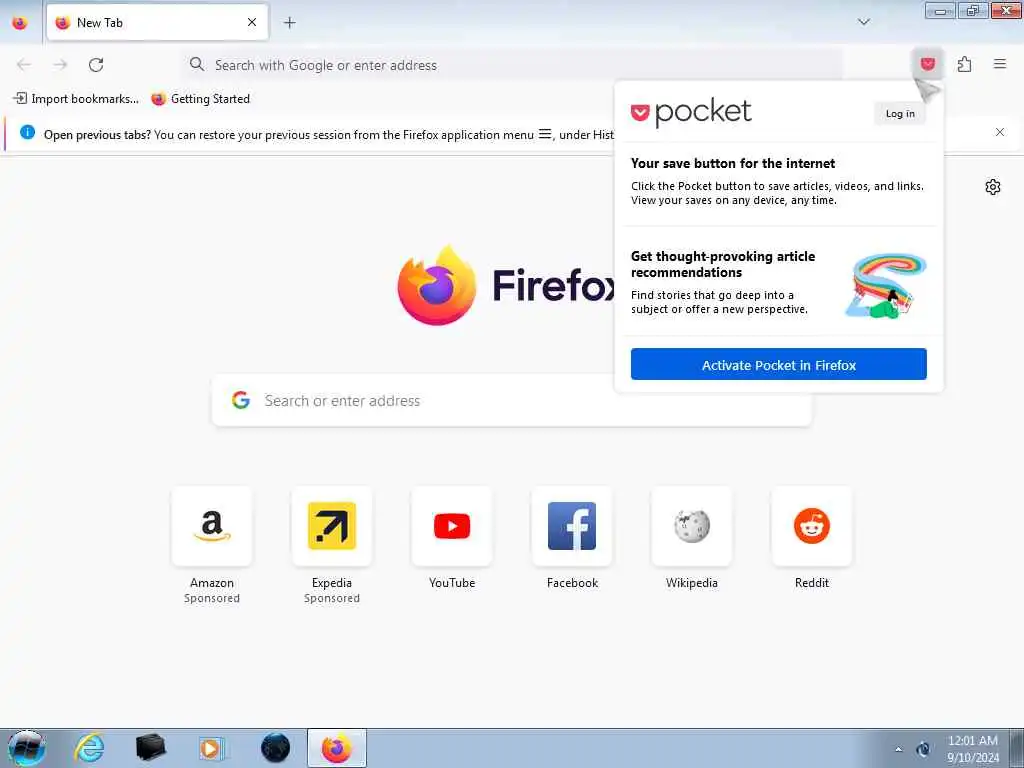
Task: Reload the current page
Action: (96, 65)
